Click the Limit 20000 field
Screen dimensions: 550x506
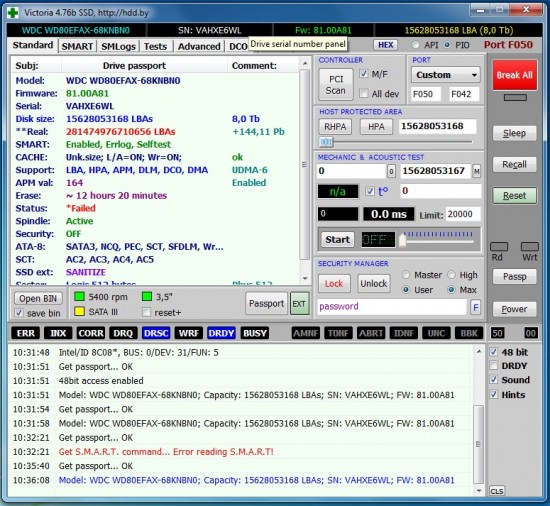click(463, 214)
